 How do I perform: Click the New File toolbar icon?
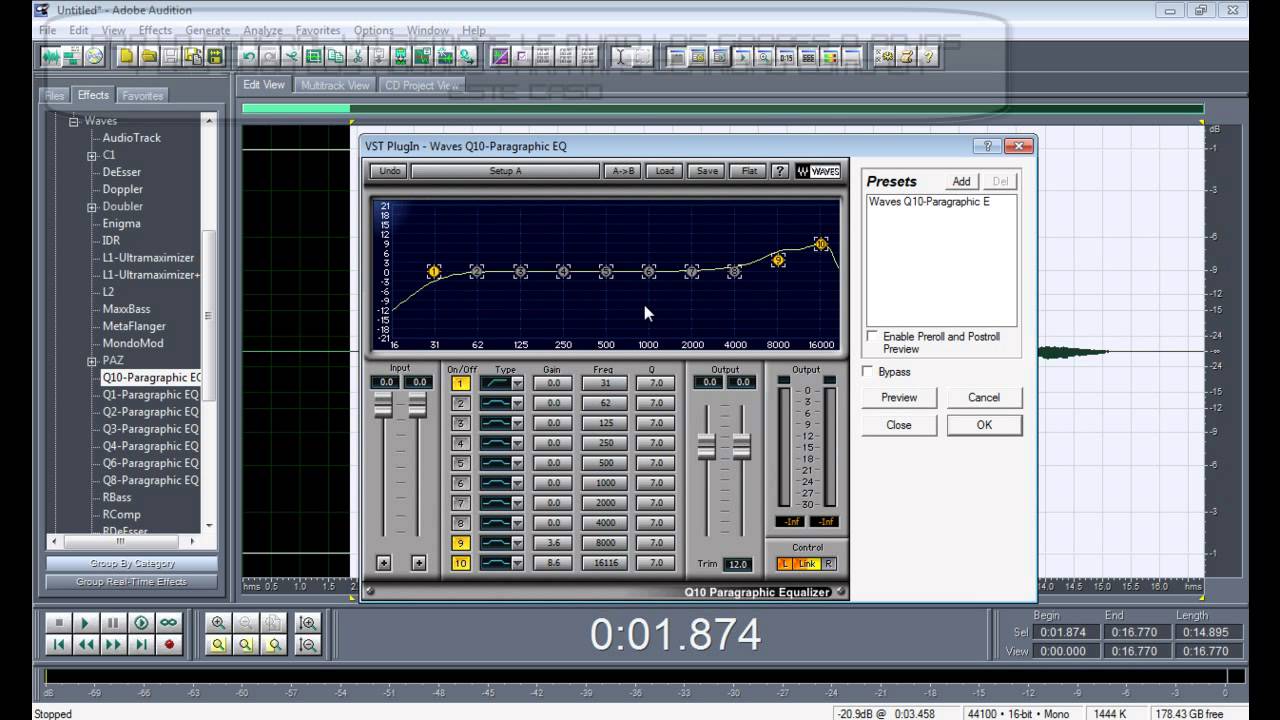click(126, 57)
